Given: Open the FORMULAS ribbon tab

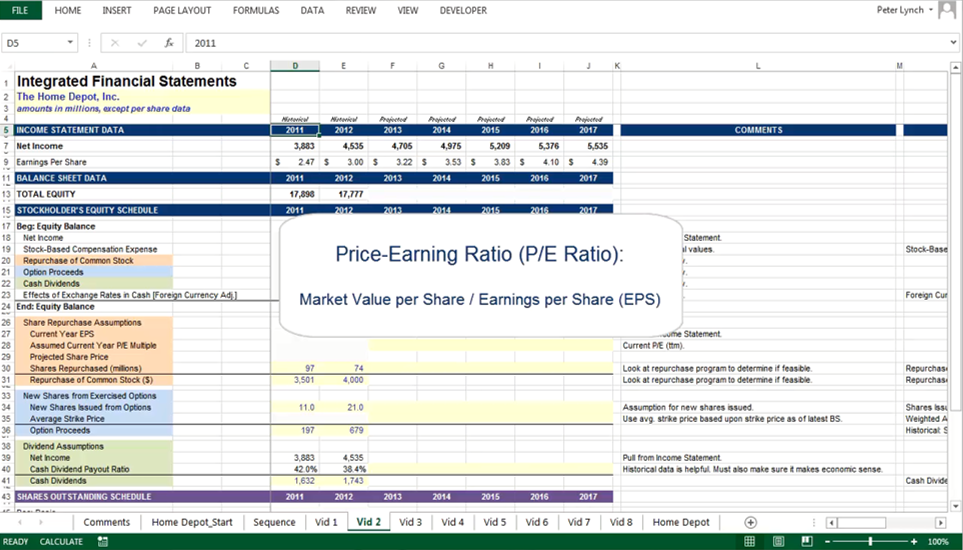Looking at the screenshot, I should tap(256, 10).
